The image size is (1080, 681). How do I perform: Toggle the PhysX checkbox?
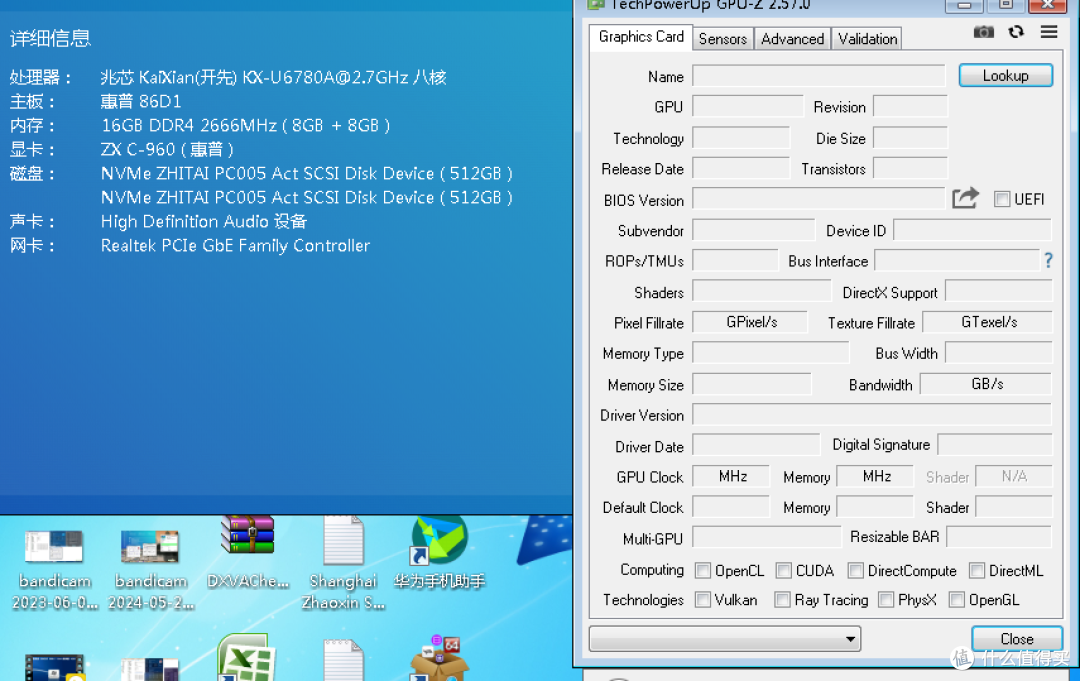(886, 600)
